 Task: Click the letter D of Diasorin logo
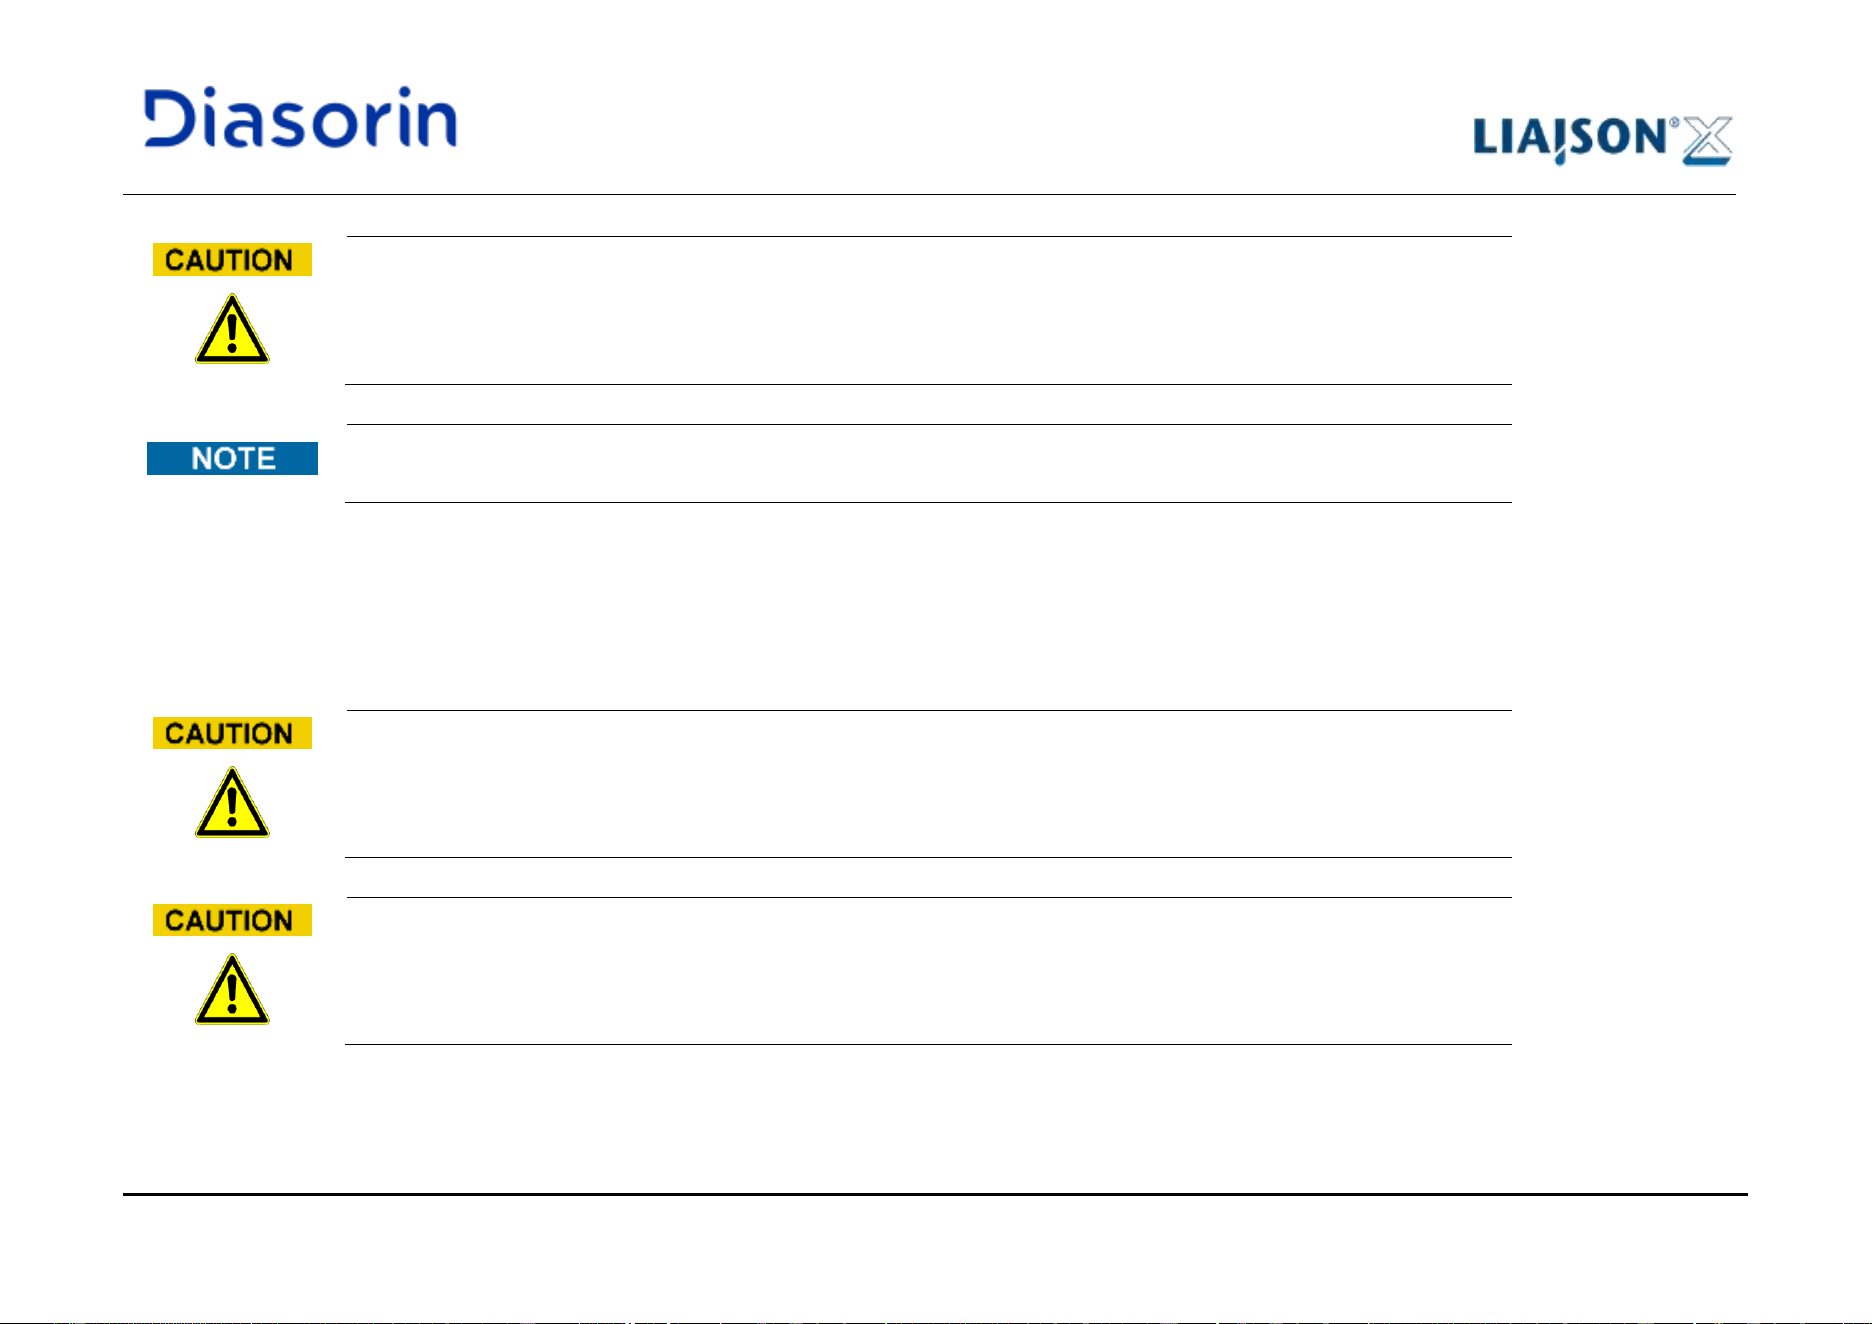(168, 118)
